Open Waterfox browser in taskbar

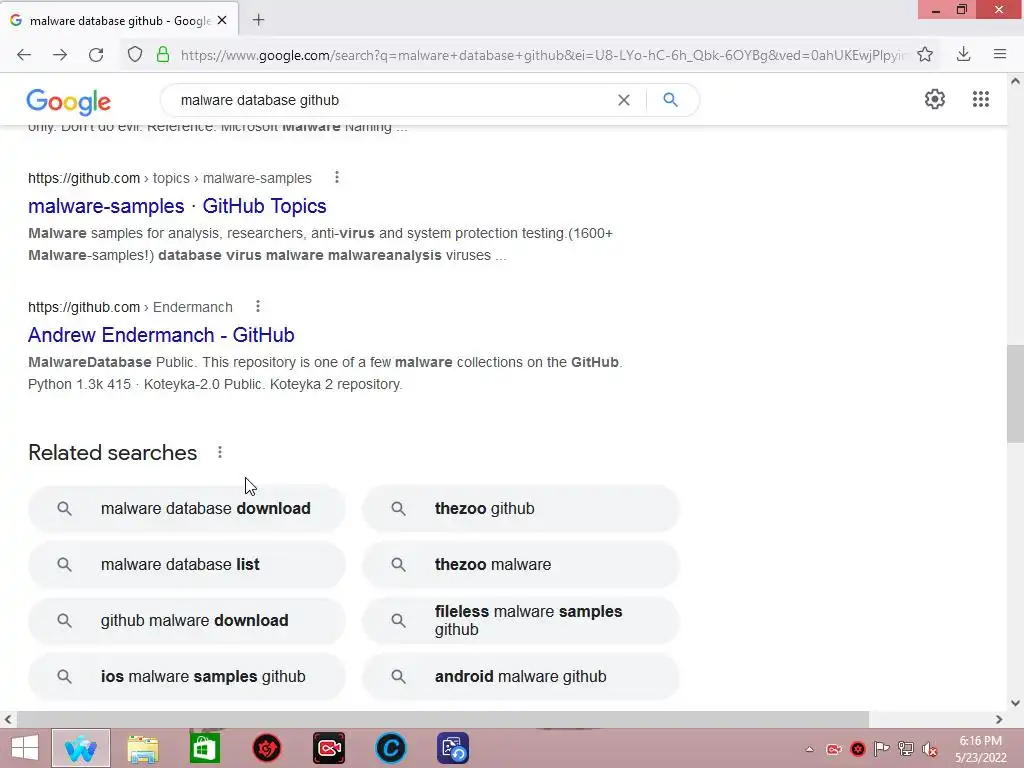(81, 748)
